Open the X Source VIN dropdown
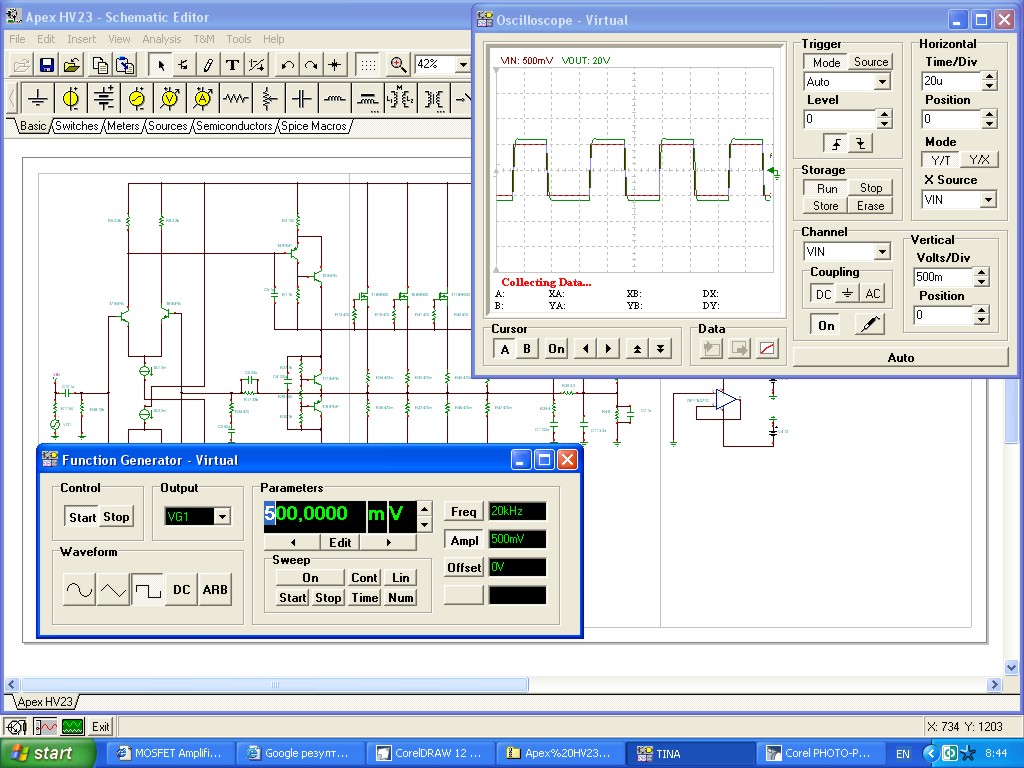This screenshot has height=768, width=1024. point(989,199)
